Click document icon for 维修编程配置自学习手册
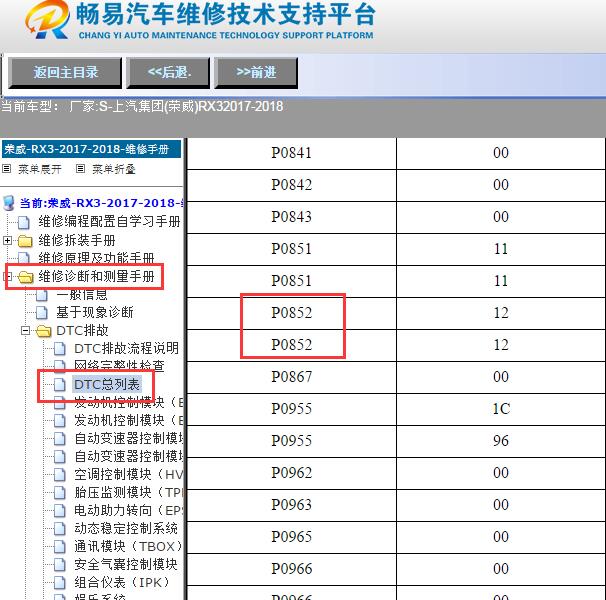The height and width of the screenshot is (600, 606). point(24,222)
